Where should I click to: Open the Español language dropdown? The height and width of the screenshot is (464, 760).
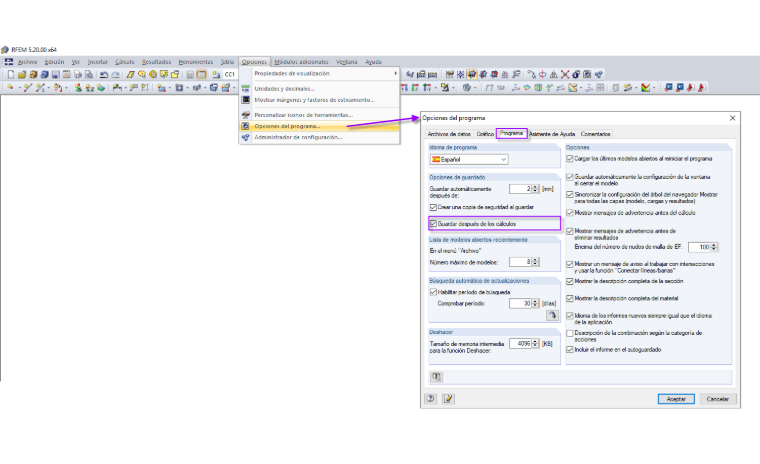[469, 159]
